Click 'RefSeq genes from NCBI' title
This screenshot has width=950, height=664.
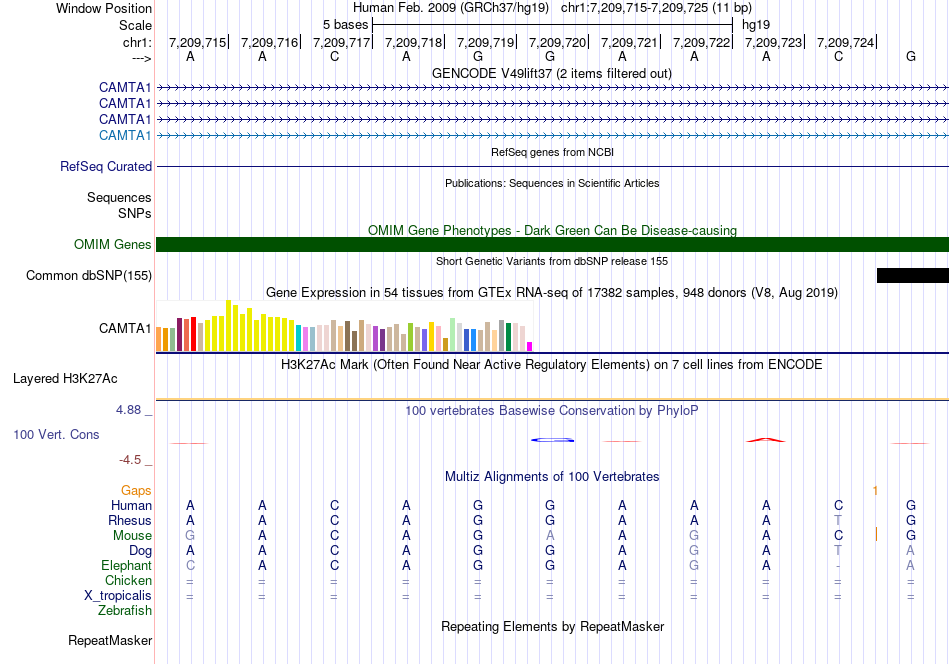click(552, 152)
